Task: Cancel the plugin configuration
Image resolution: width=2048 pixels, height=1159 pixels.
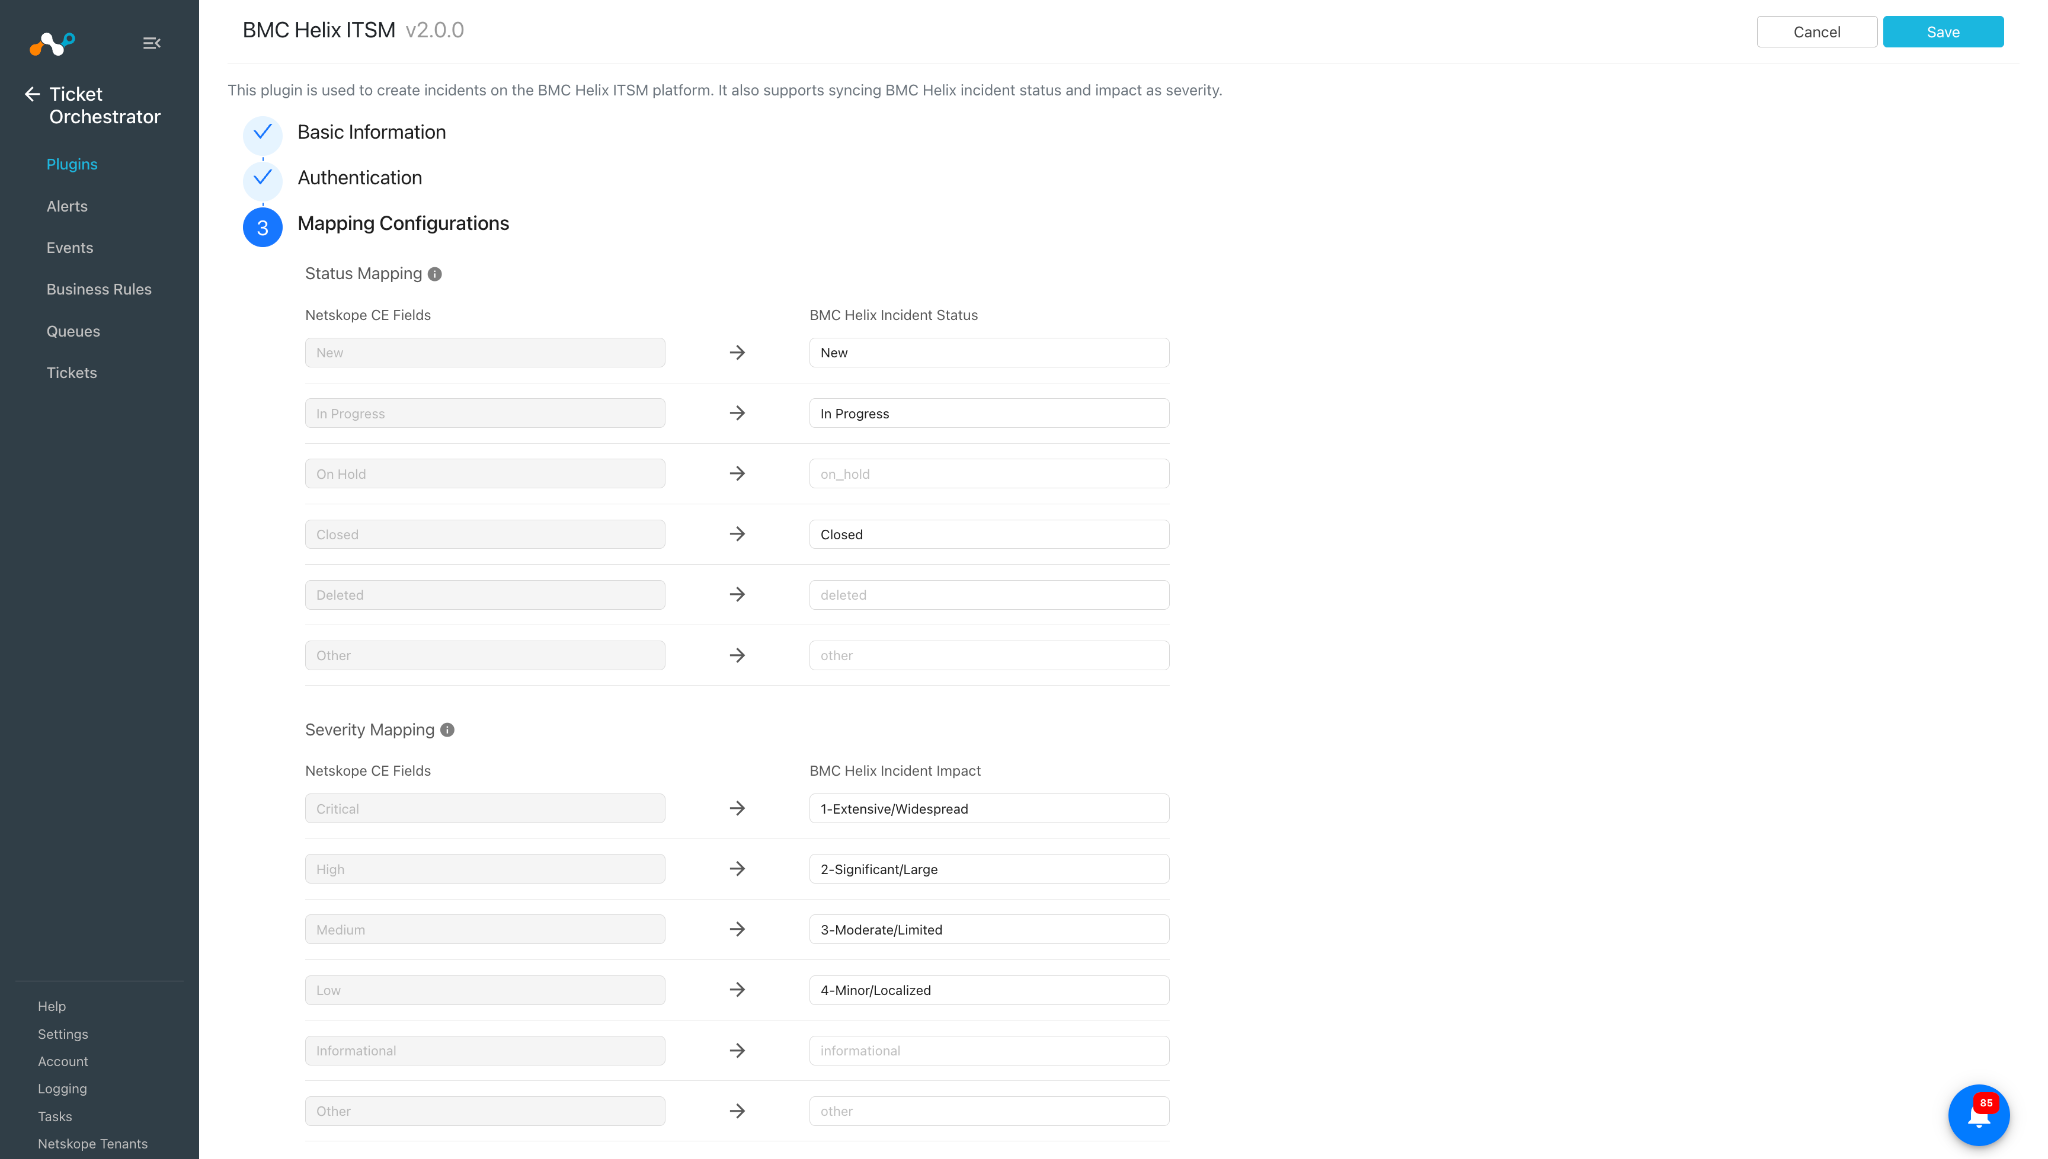Action: 1817,32
